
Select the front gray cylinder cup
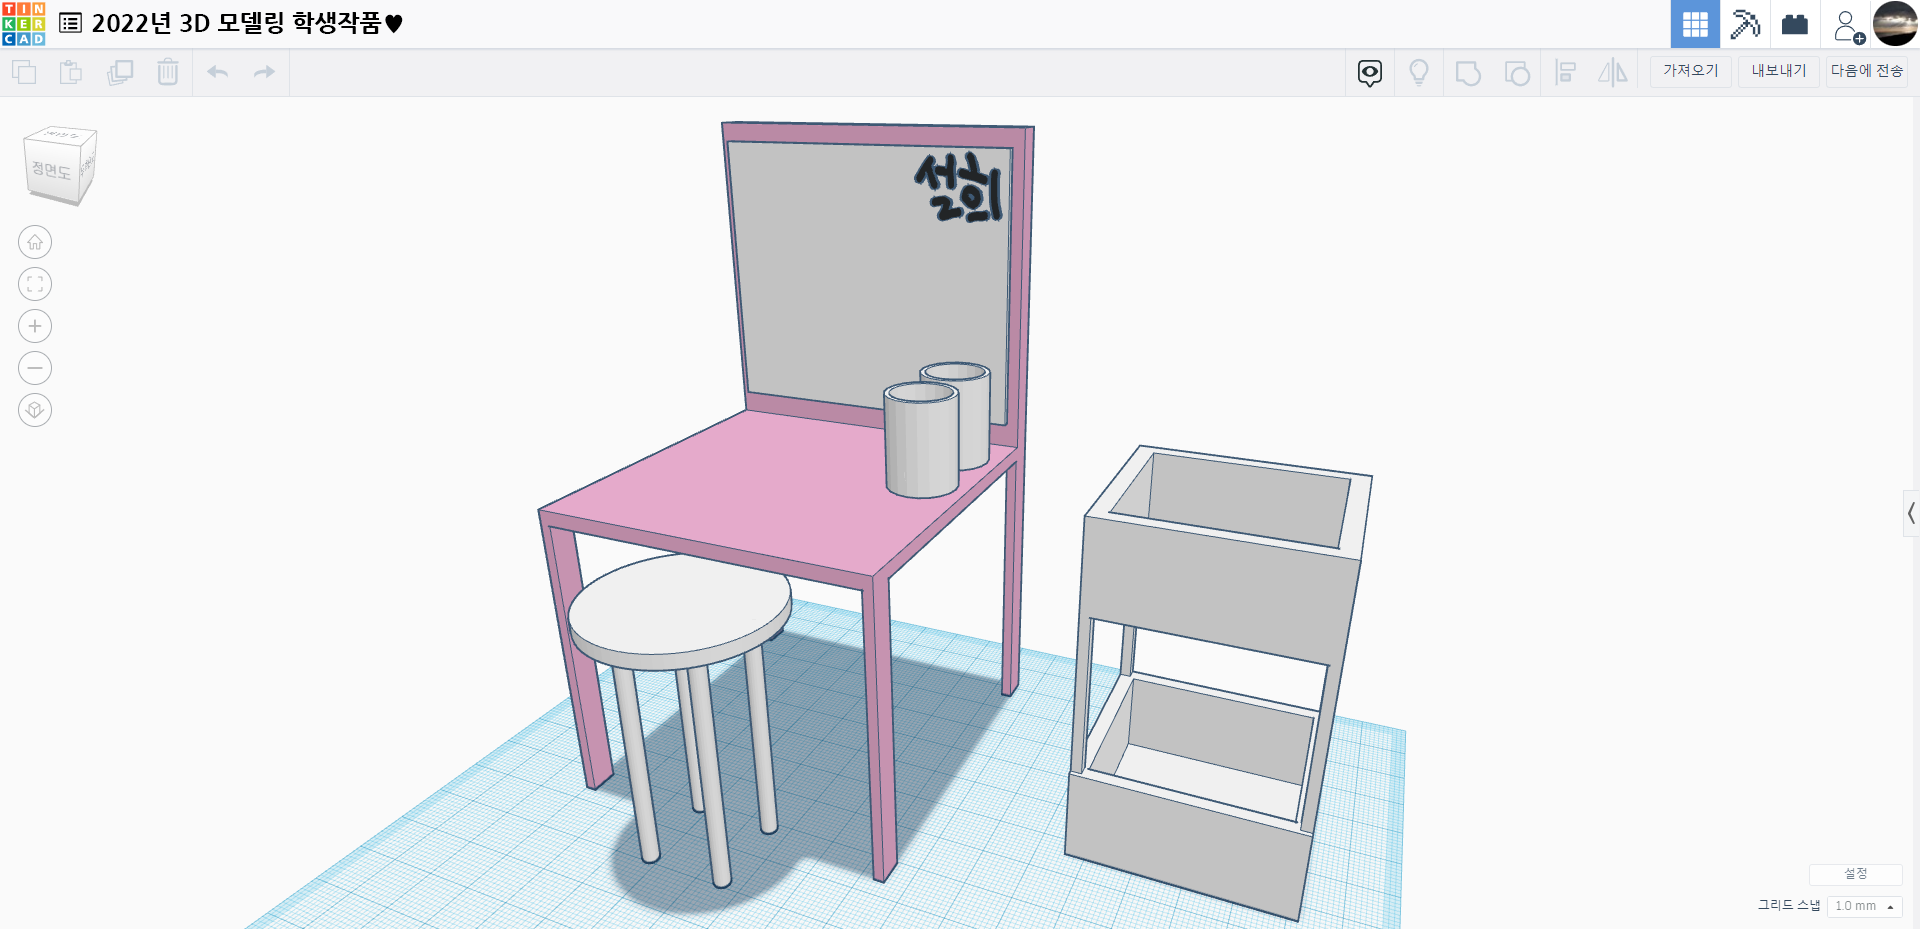(922, 440)
